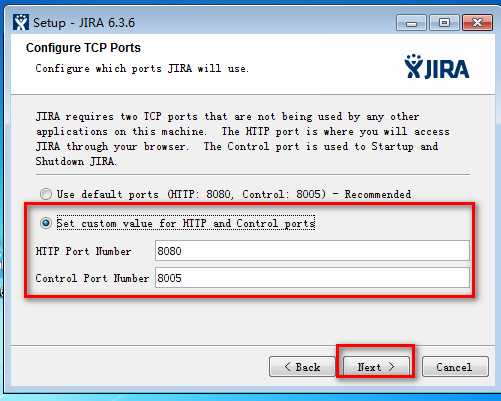Proceed with the Next button
This screenshot has width=501, height=401.
coord(376,367)
